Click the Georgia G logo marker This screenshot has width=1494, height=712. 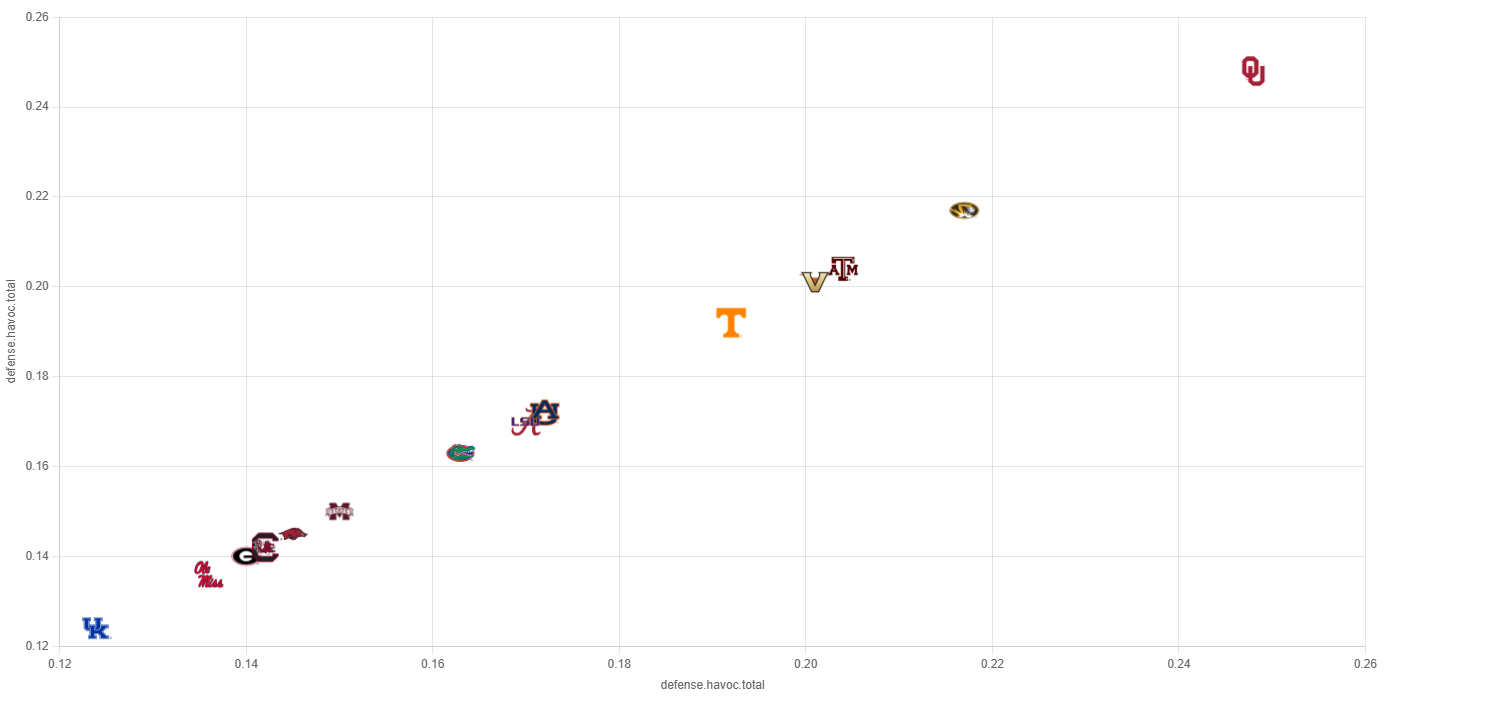coord(244,556)
